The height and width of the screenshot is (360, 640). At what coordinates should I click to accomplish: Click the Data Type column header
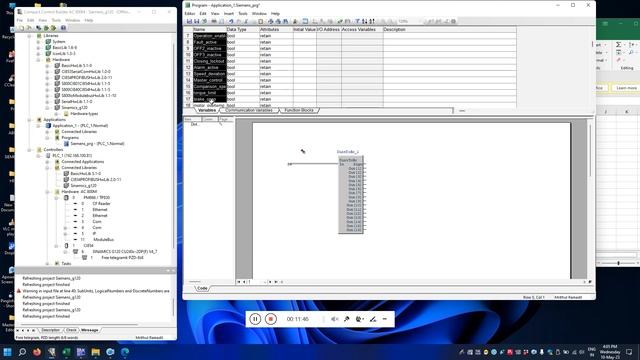pyautogui.click(x=242, y=29)
